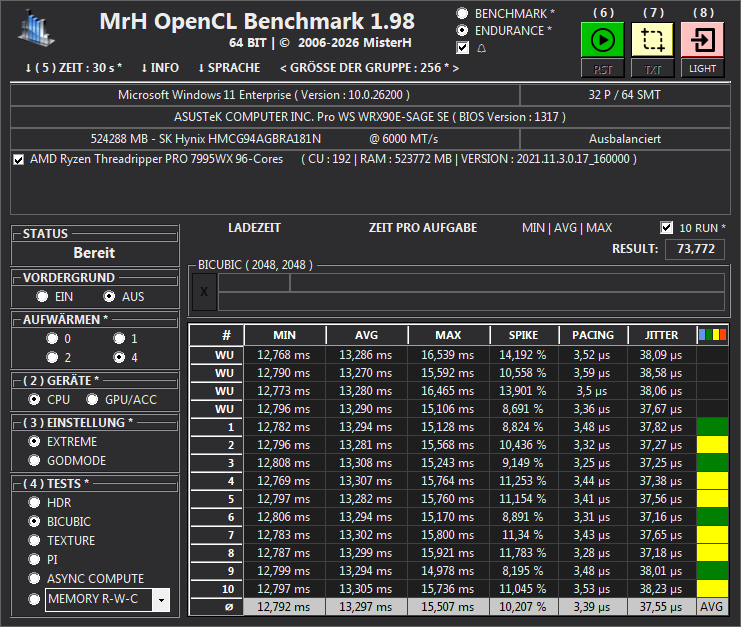Click the pink exit icon
The width and height of the screenshot is (741, 627).
(x=702, y=40)
